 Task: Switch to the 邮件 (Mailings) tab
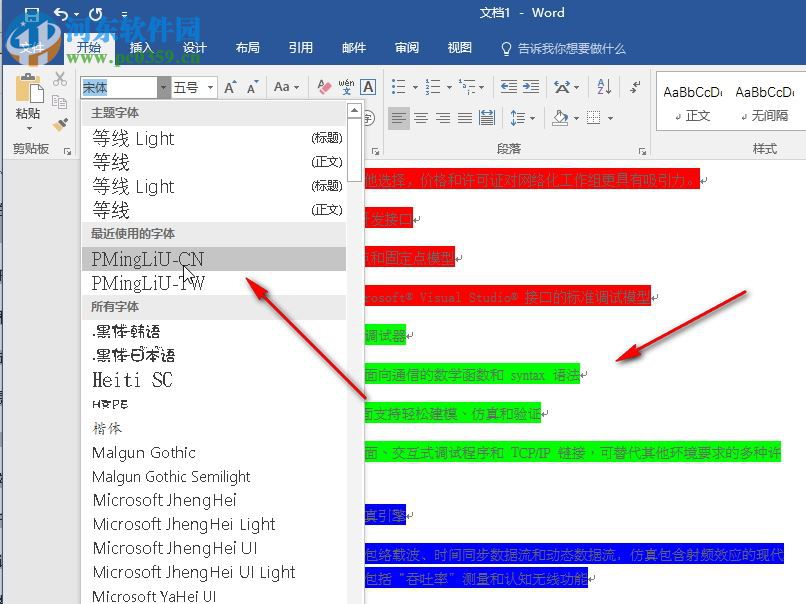[354, 48]
